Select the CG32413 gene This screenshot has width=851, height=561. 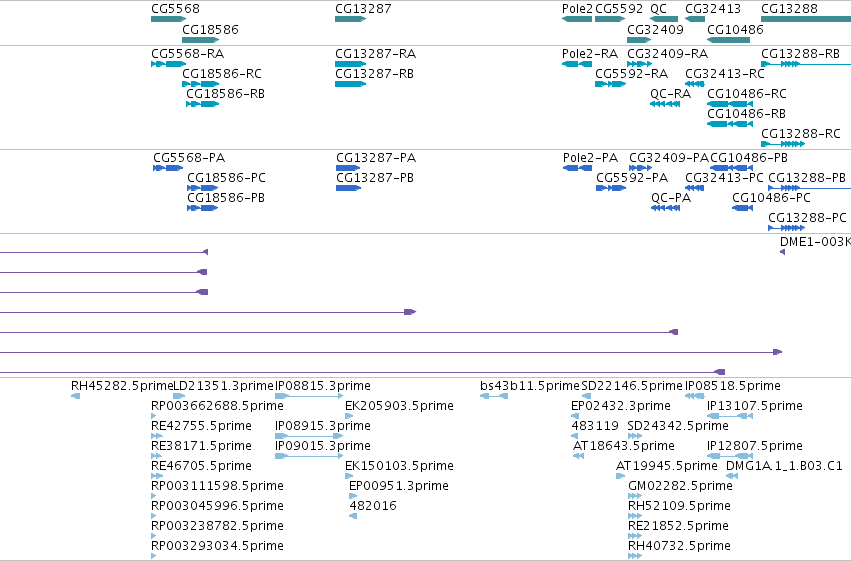pos(695,19)
